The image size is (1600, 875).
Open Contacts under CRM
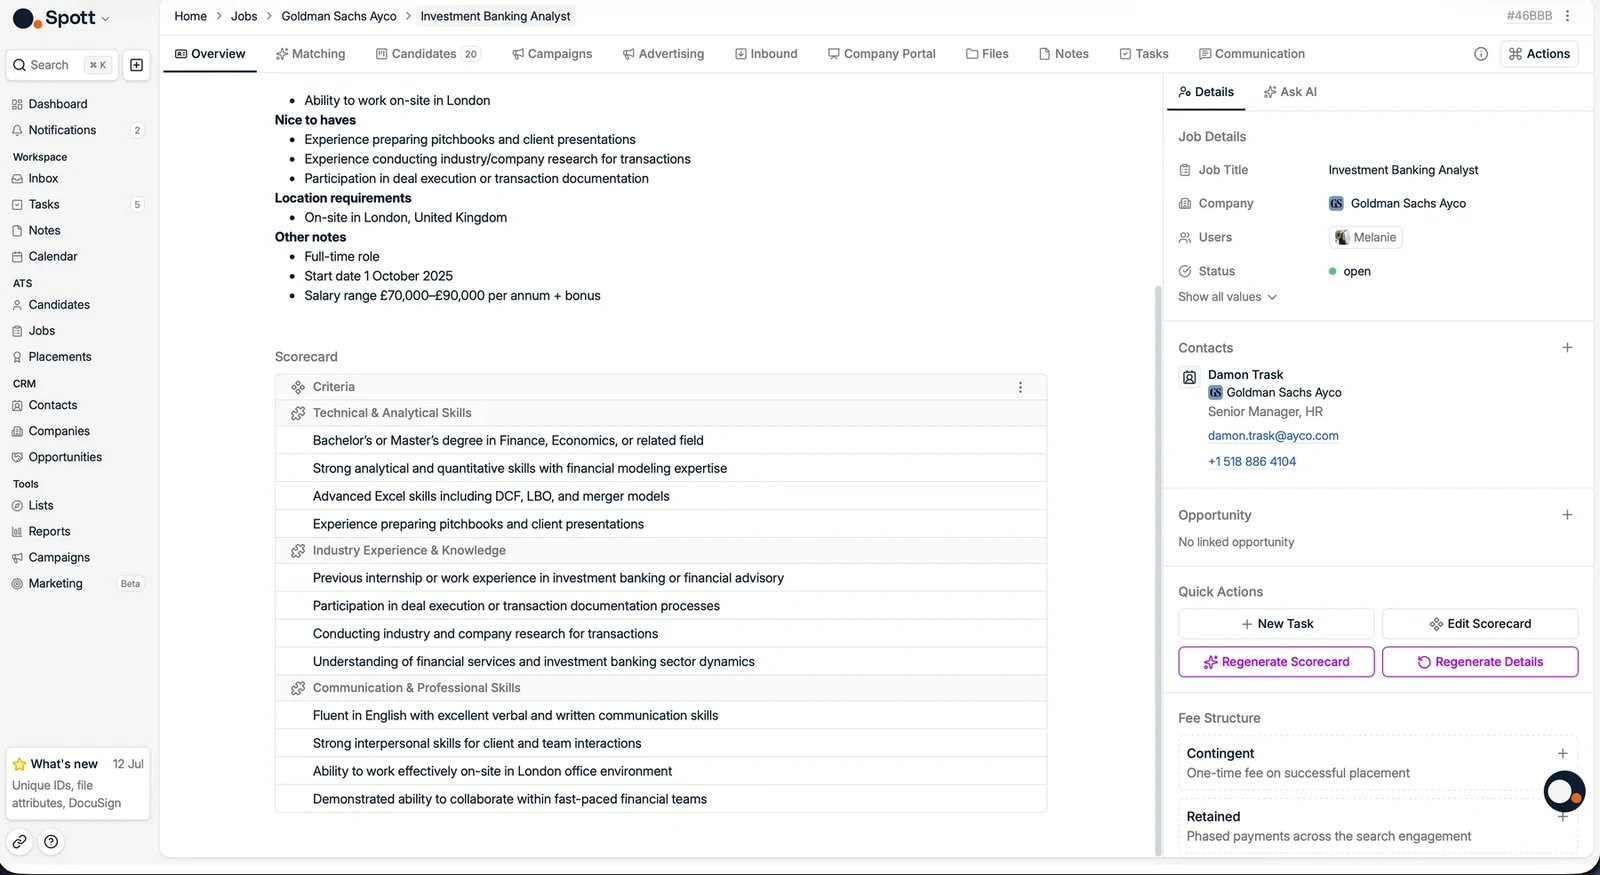[x=53, y=405]
